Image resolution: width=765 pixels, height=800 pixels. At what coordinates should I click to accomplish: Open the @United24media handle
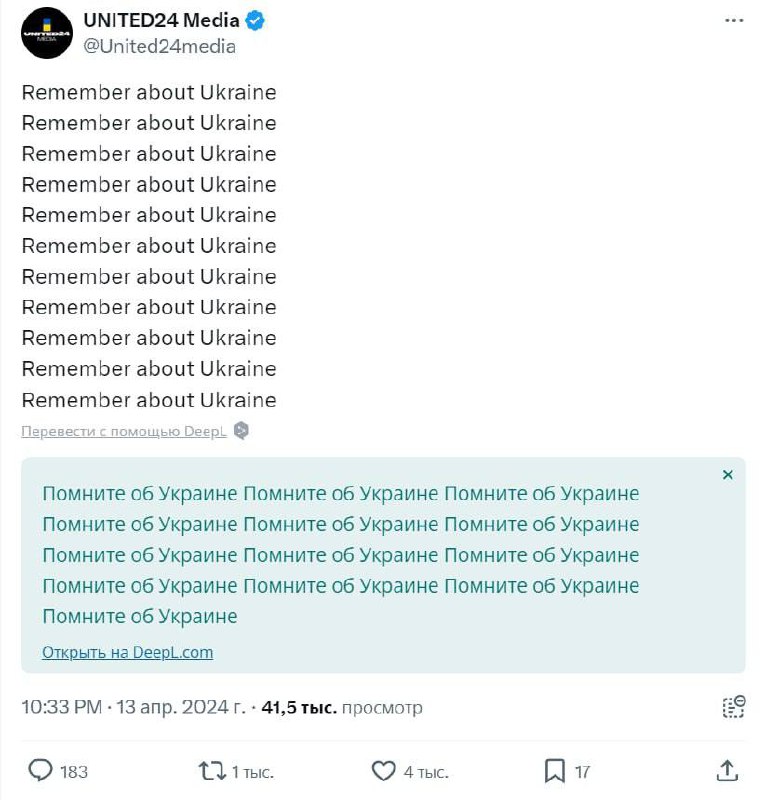point(160,46)
